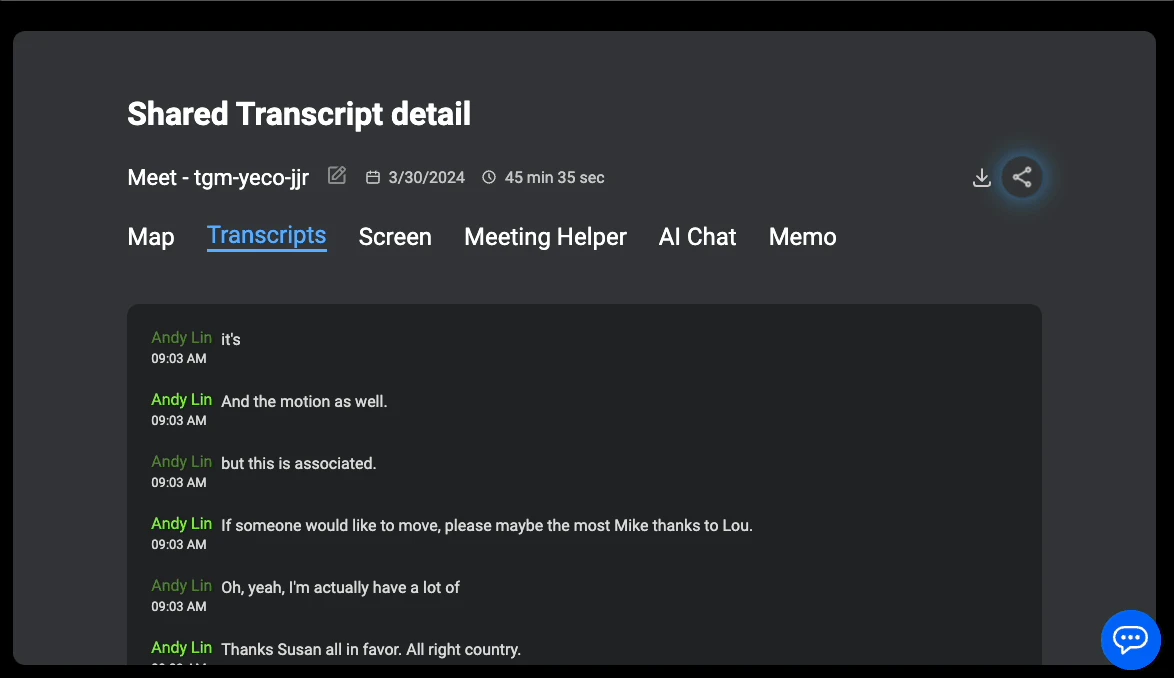Go to the Meeting Helper tab
This screenshot has height=678, width=1174.
[x=545, y=237]
